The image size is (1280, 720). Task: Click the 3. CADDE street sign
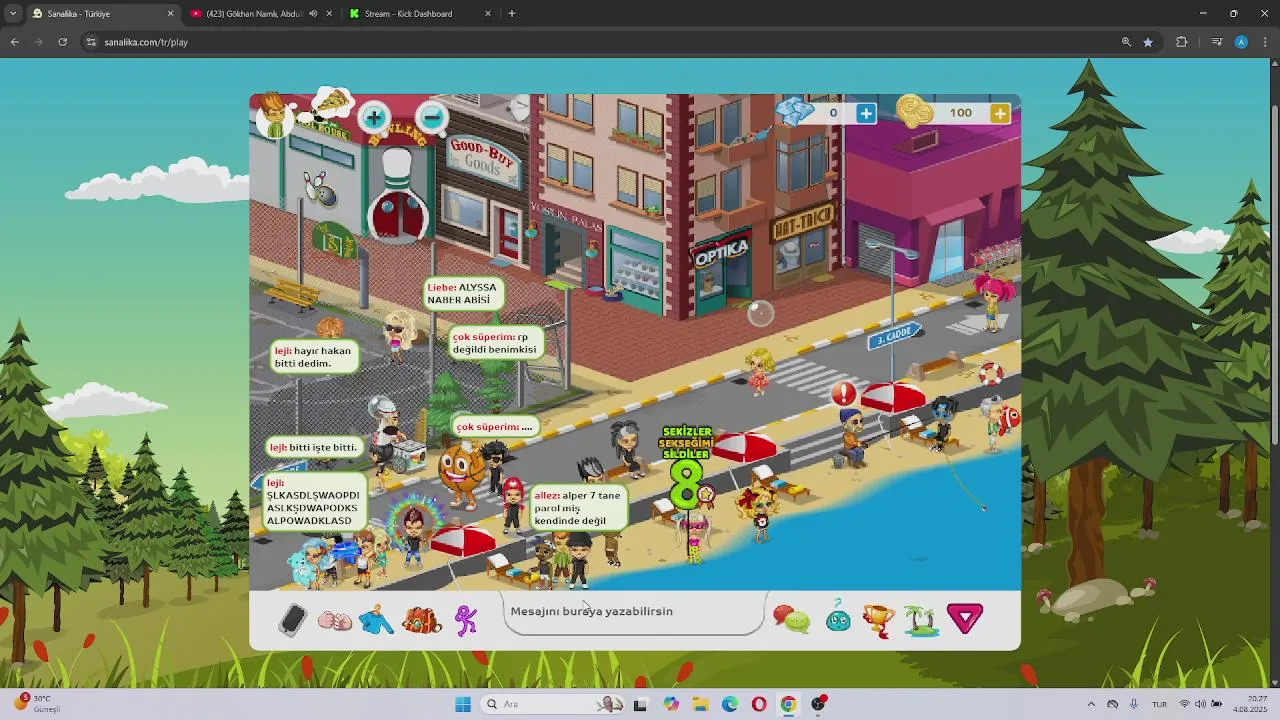tap(894, 336)
